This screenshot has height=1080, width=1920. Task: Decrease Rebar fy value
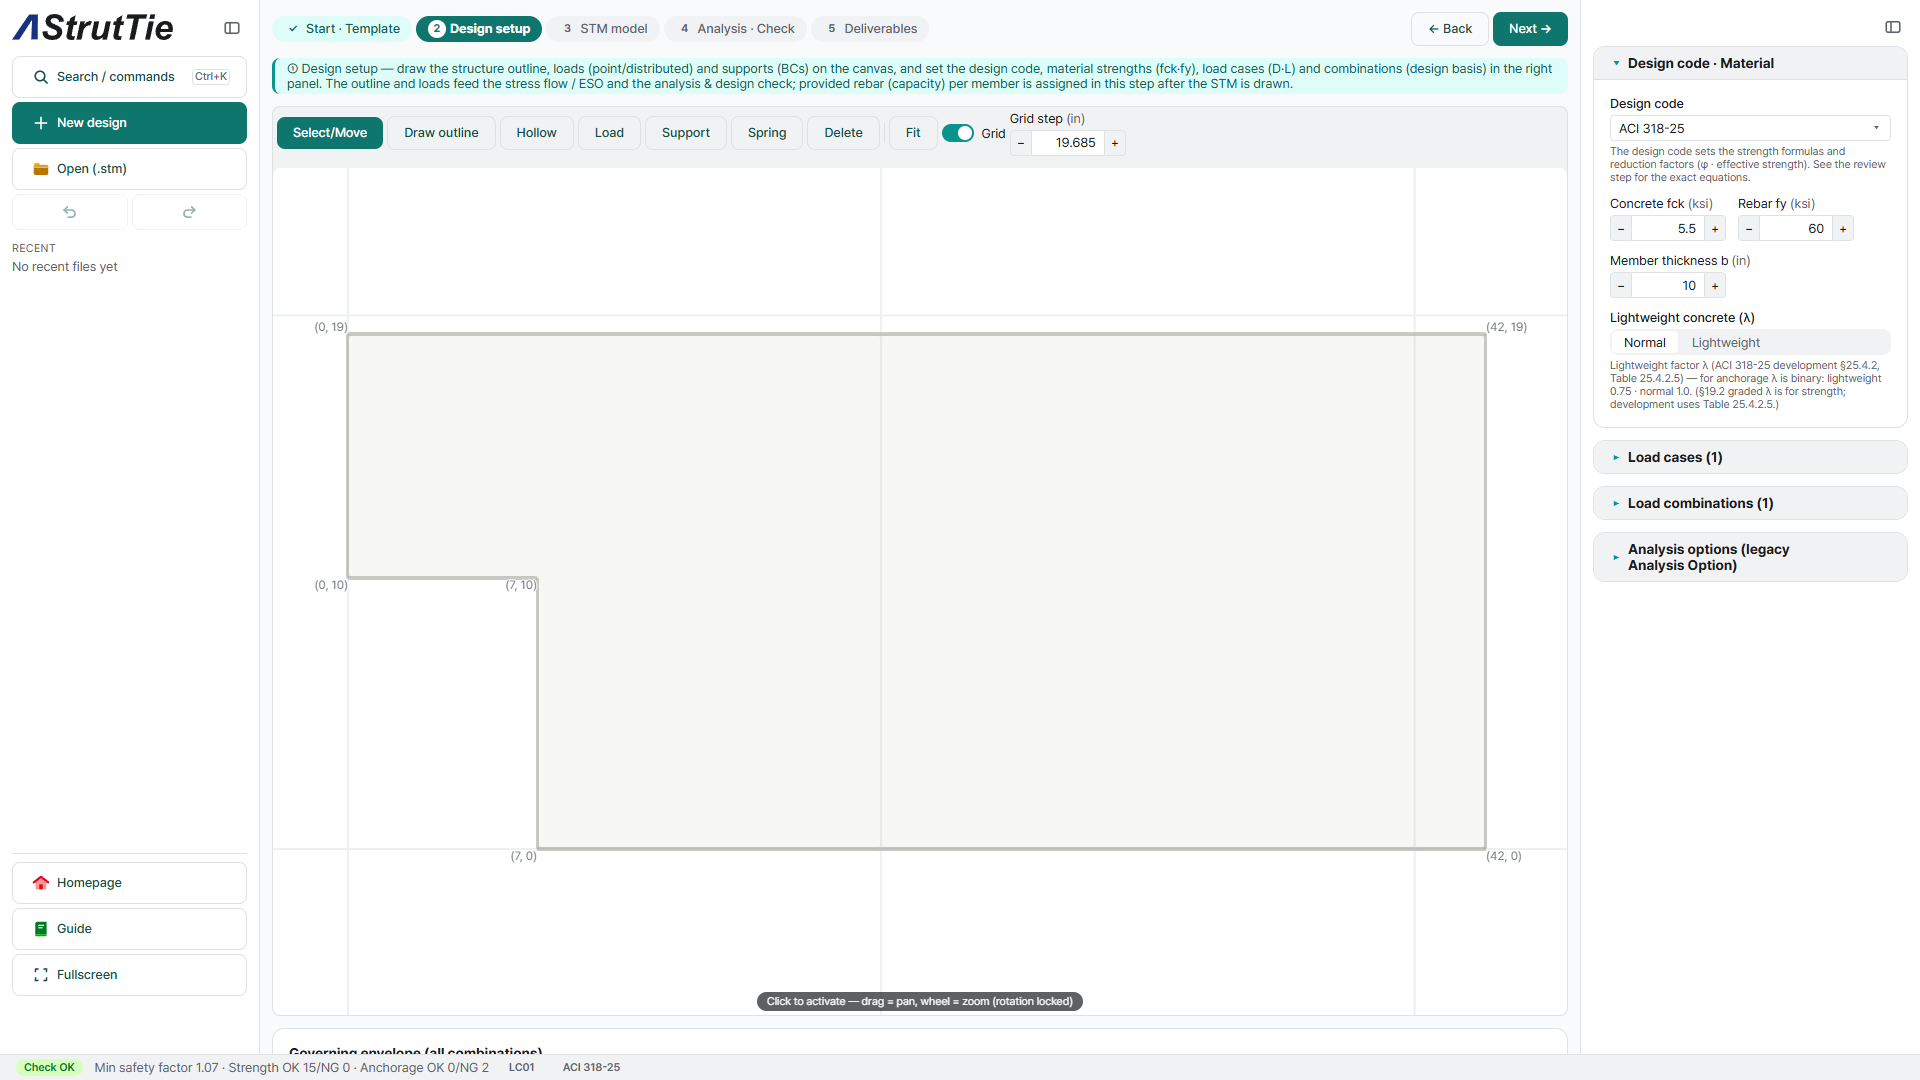pos(1749,229)
